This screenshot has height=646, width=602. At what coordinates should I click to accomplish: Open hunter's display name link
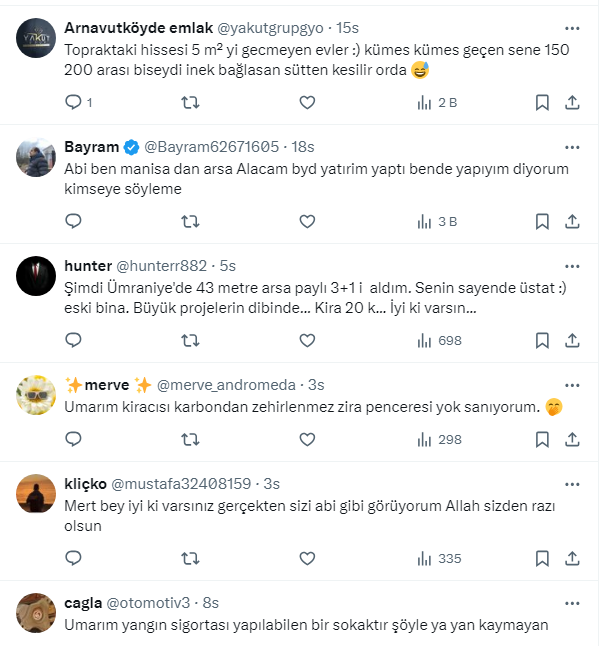click(x=87, y=266)
